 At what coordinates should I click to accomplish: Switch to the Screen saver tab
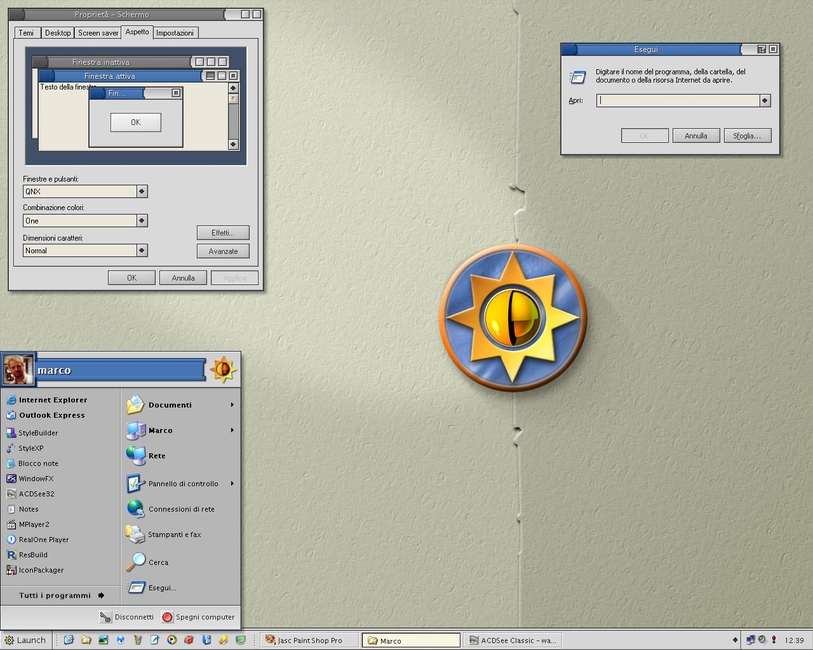97,33
